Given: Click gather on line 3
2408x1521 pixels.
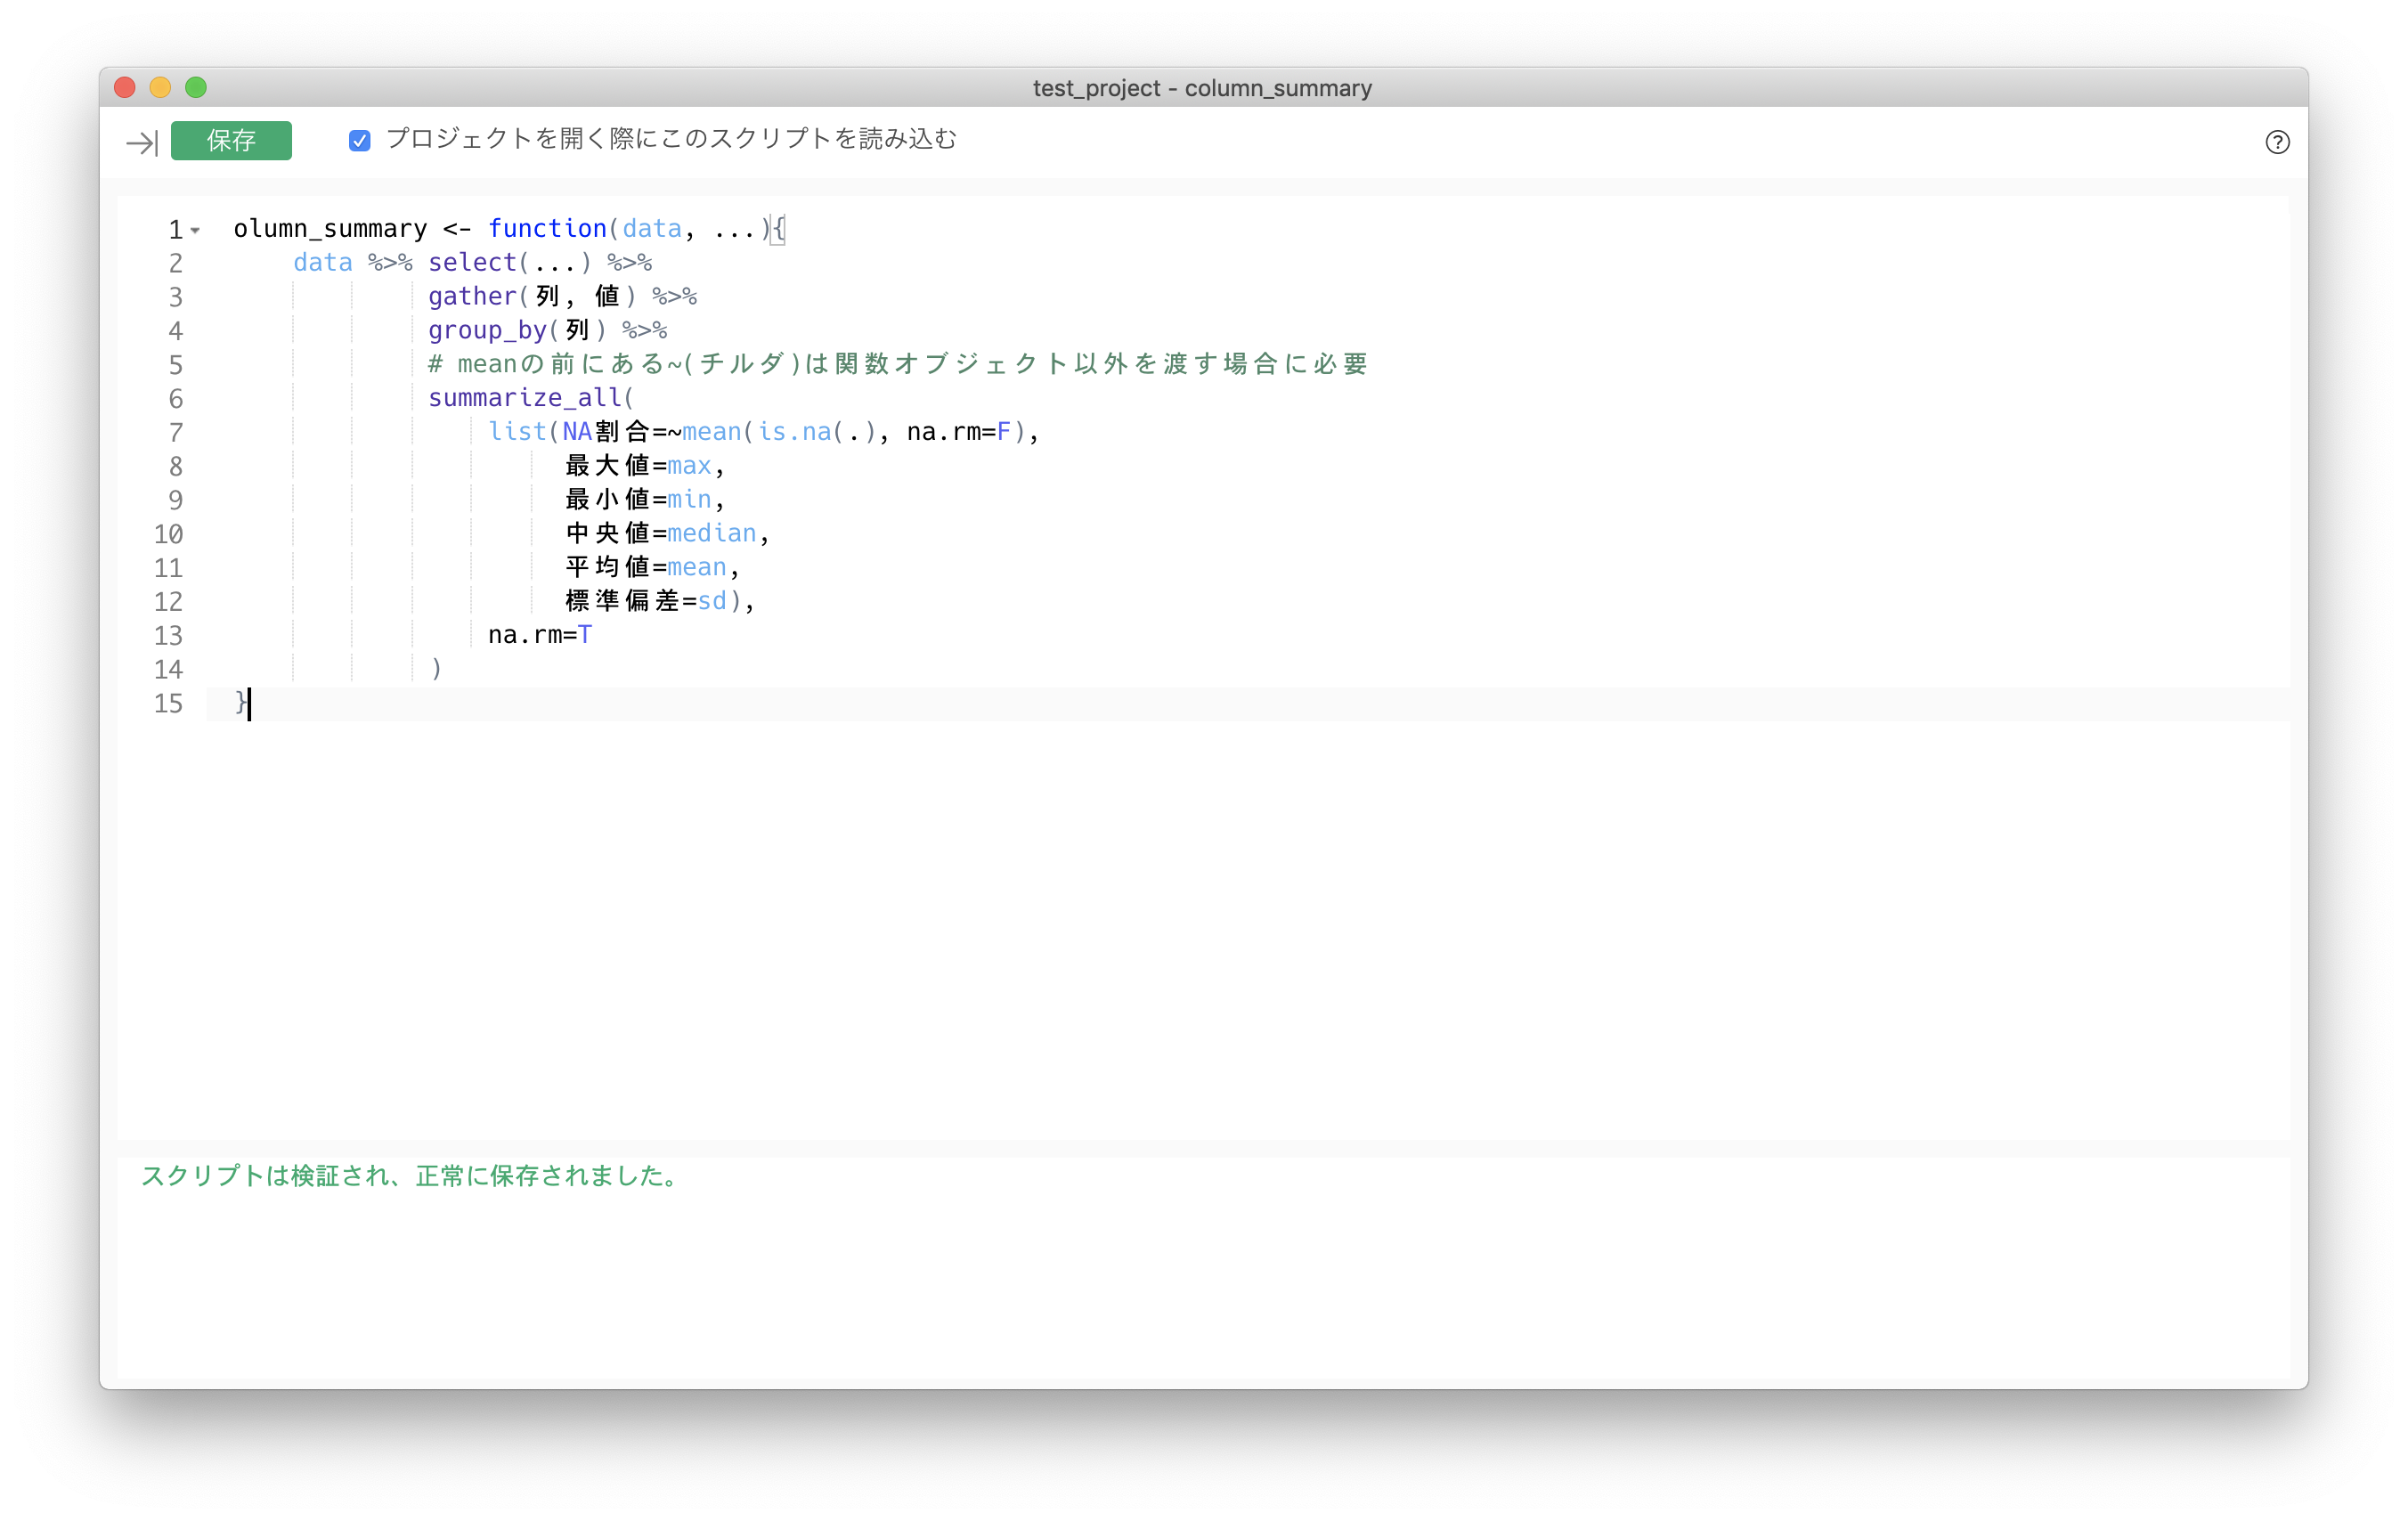Looking at the screenshot, I should 472,297.
